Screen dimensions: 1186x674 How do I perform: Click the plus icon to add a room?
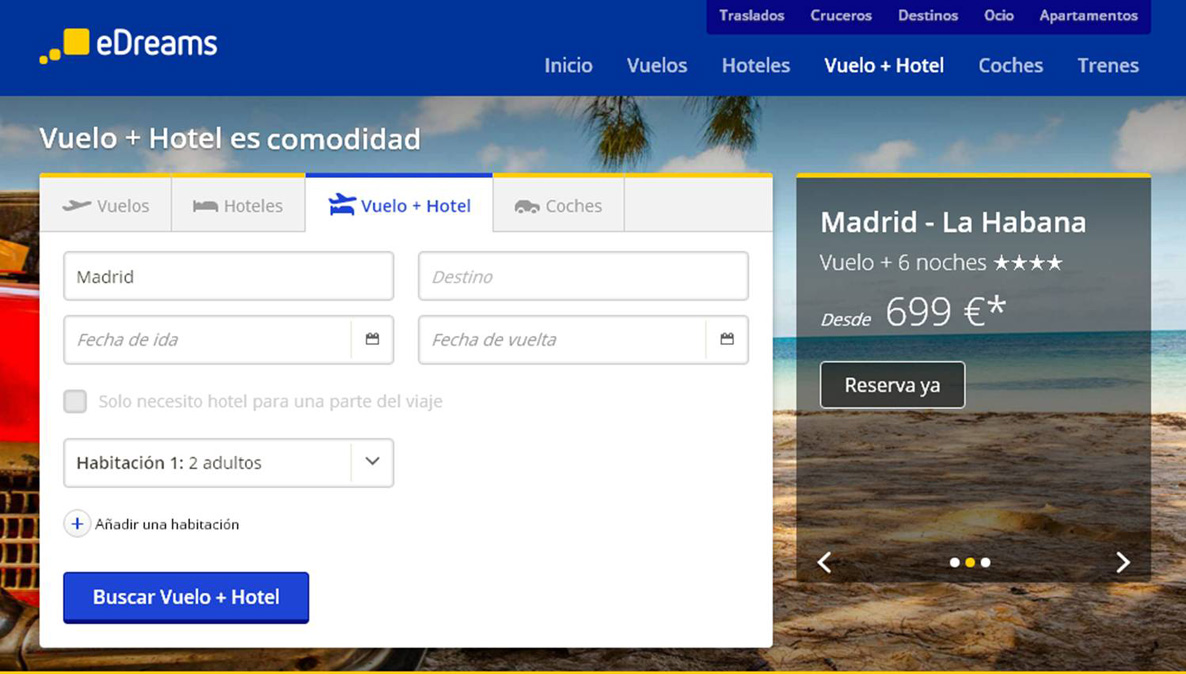point(77,524)
